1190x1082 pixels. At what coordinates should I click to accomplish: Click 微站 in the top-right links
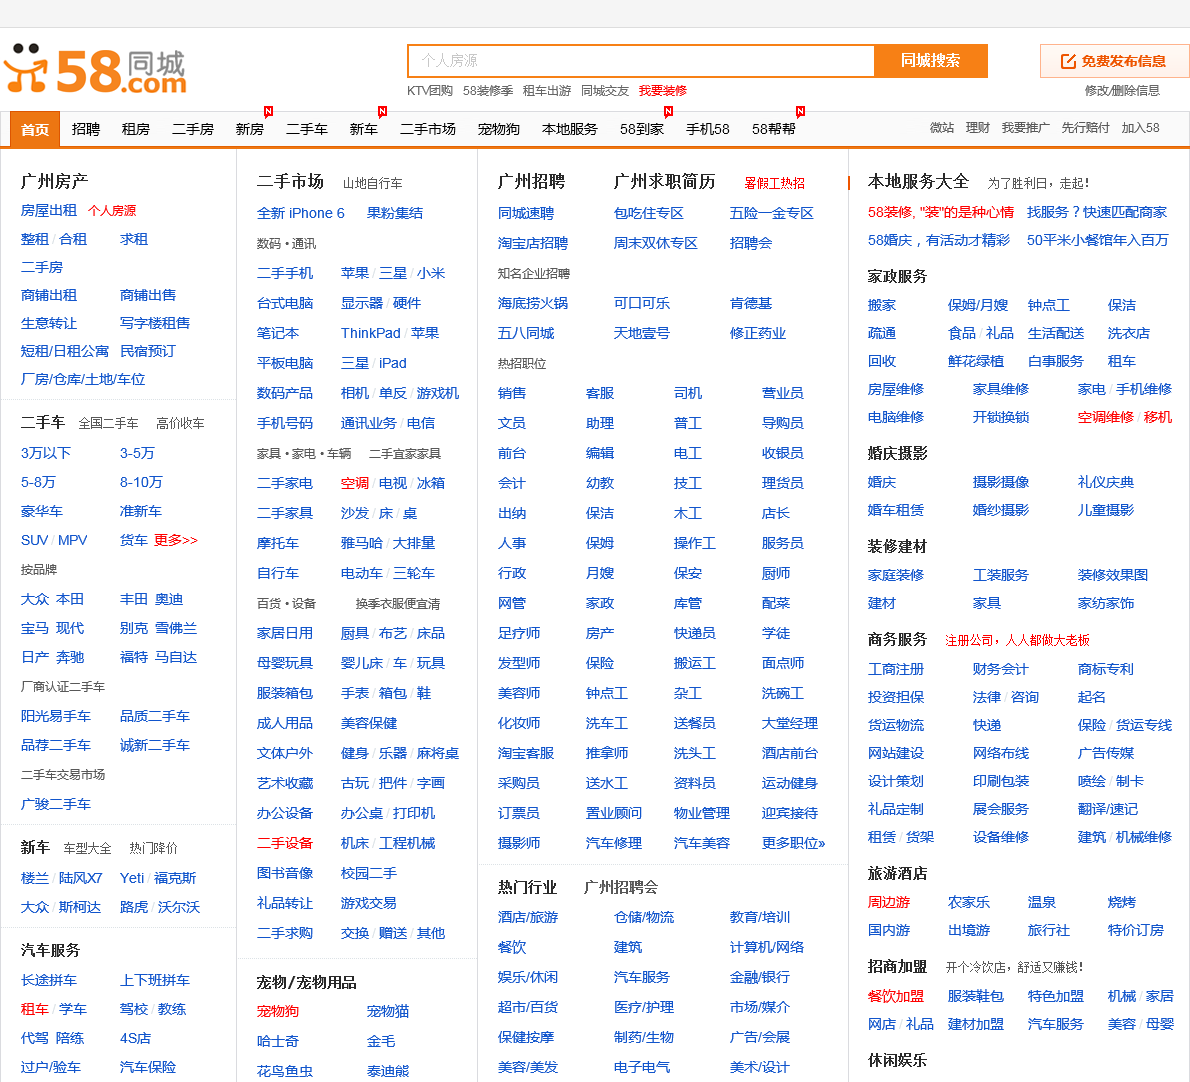click(x=942, y=127)
